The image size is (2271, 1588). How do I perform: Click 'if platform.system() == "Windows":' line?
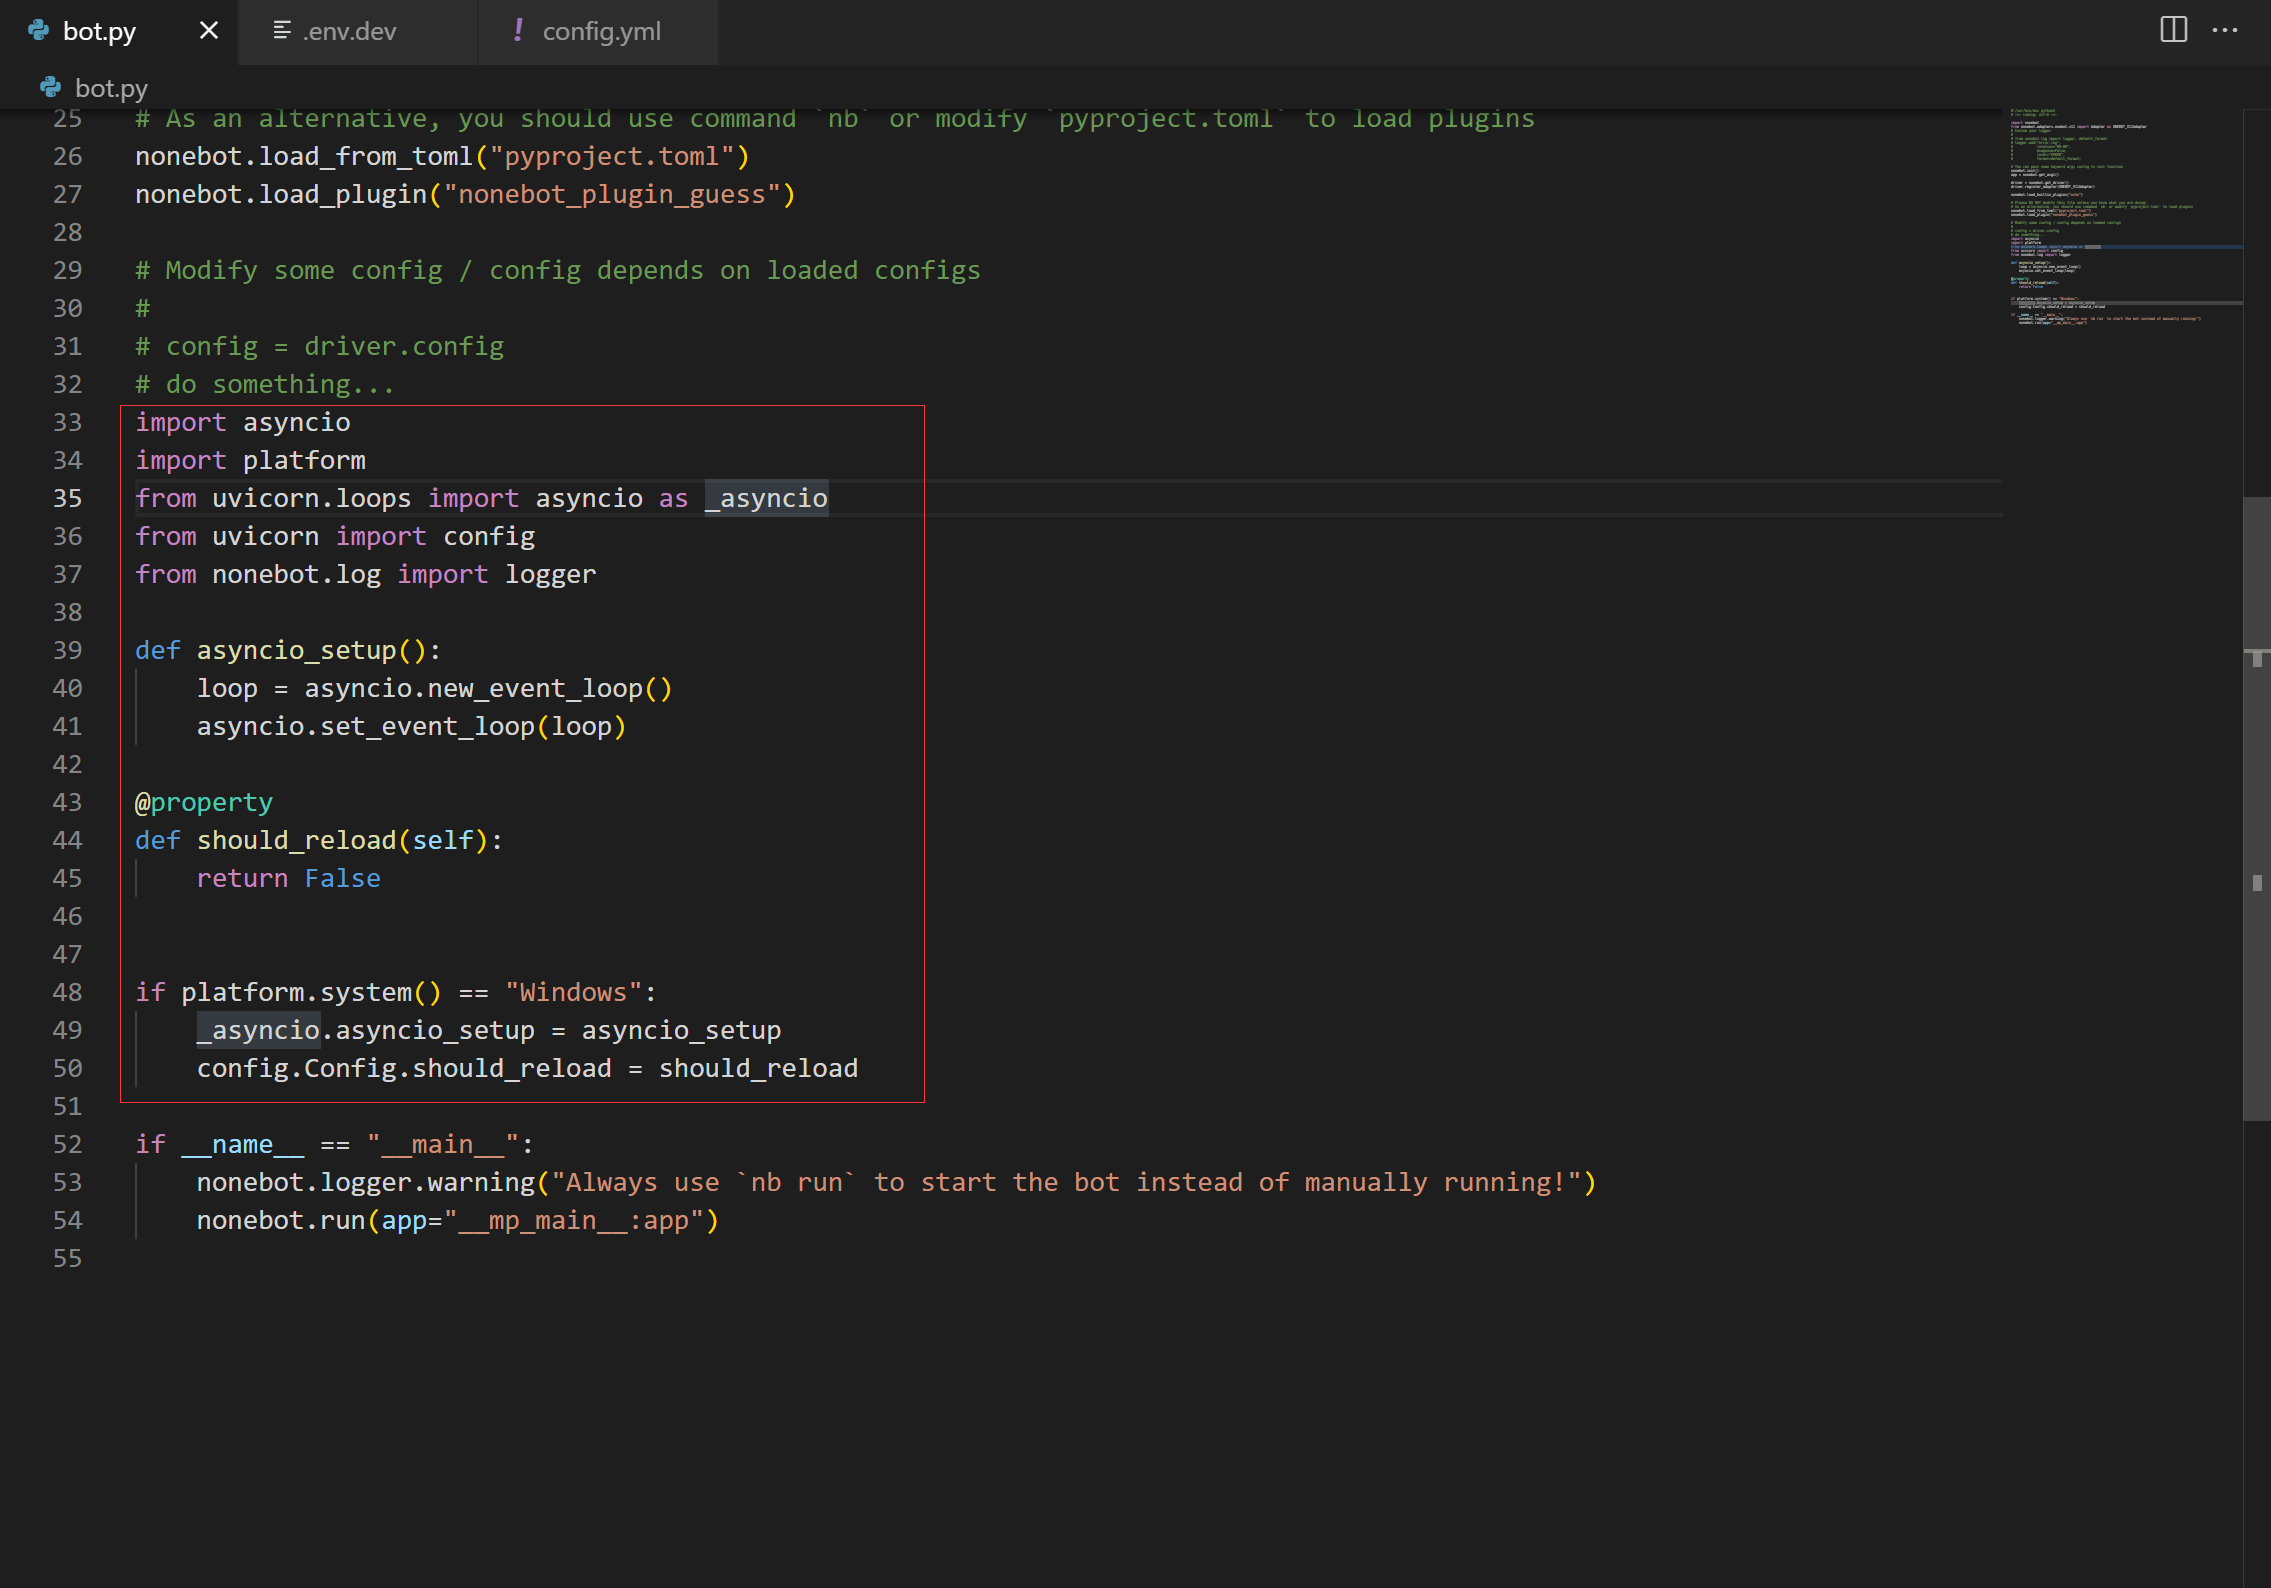pos(396,992)
